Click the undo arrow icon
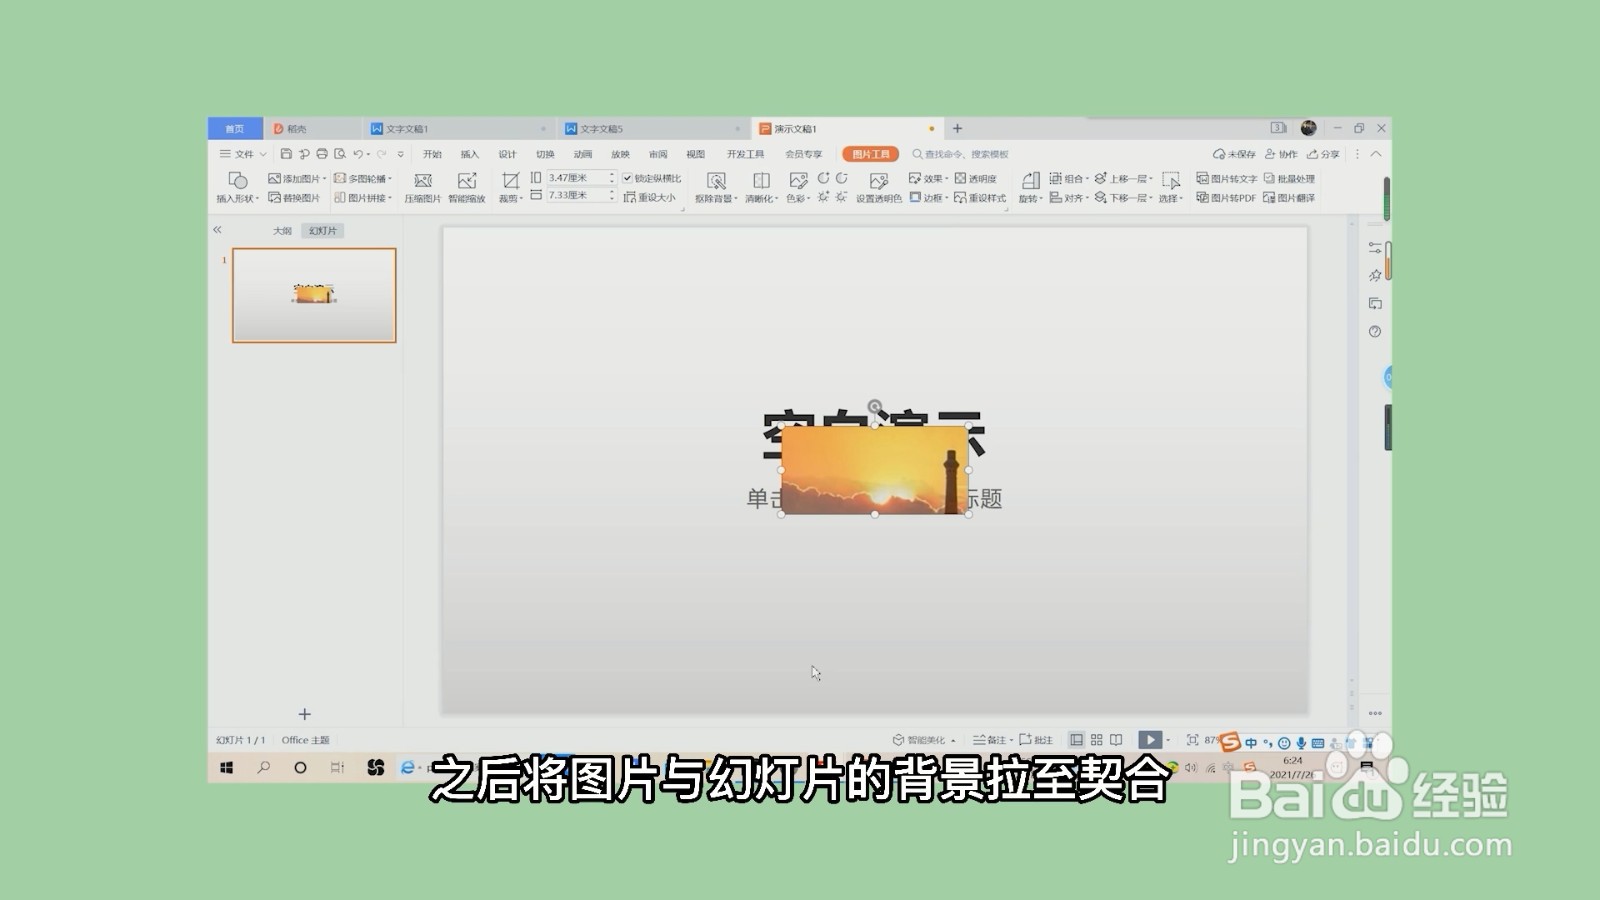The width and height of the screenshot is (1600, 900). tap(358, 154)
